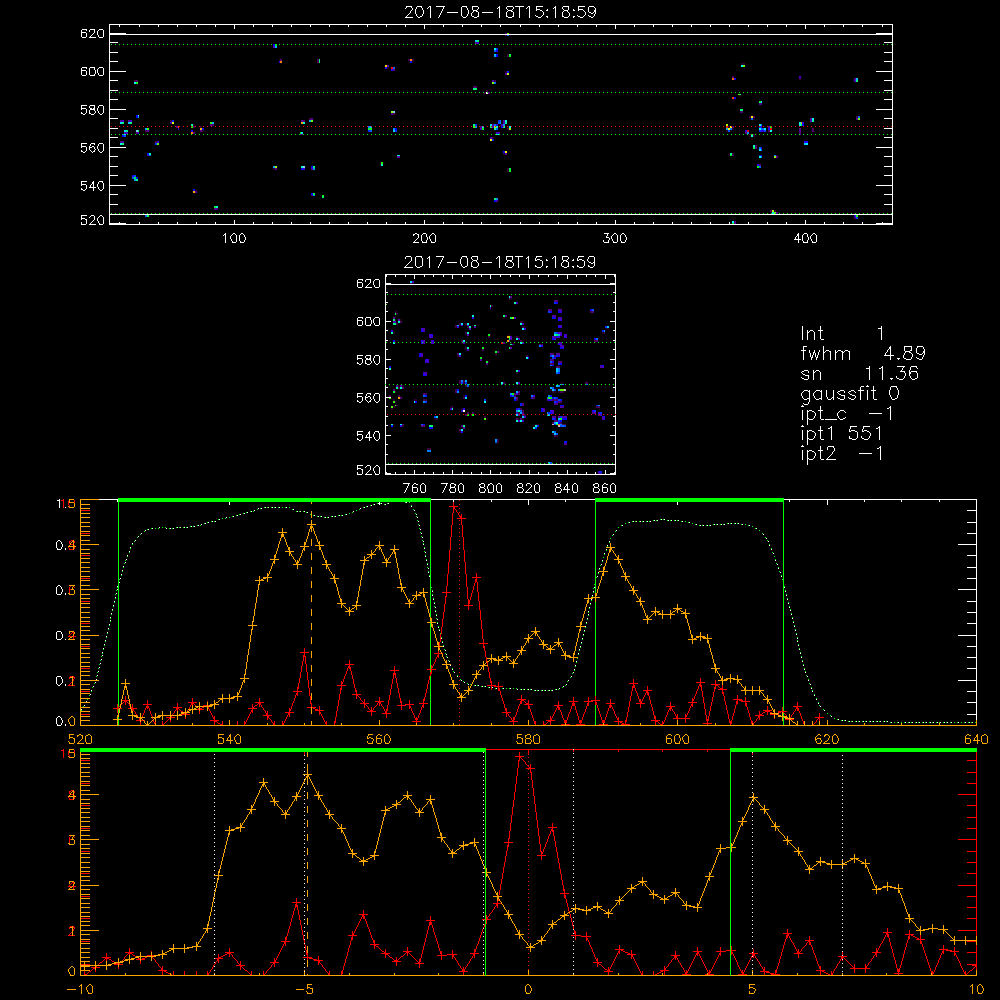
Task: Click the x-axis label '760'
Action: (415, 489)
